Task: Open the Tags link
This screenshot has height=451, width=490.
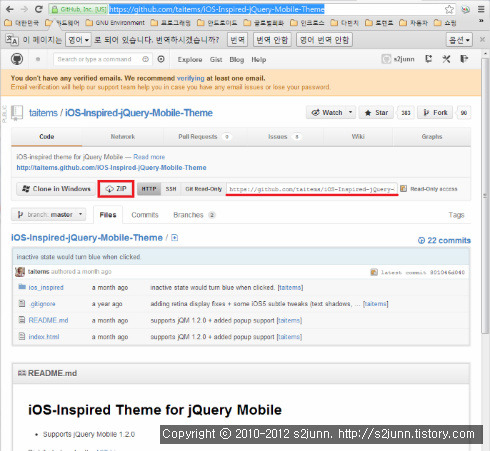Action: 456,215
